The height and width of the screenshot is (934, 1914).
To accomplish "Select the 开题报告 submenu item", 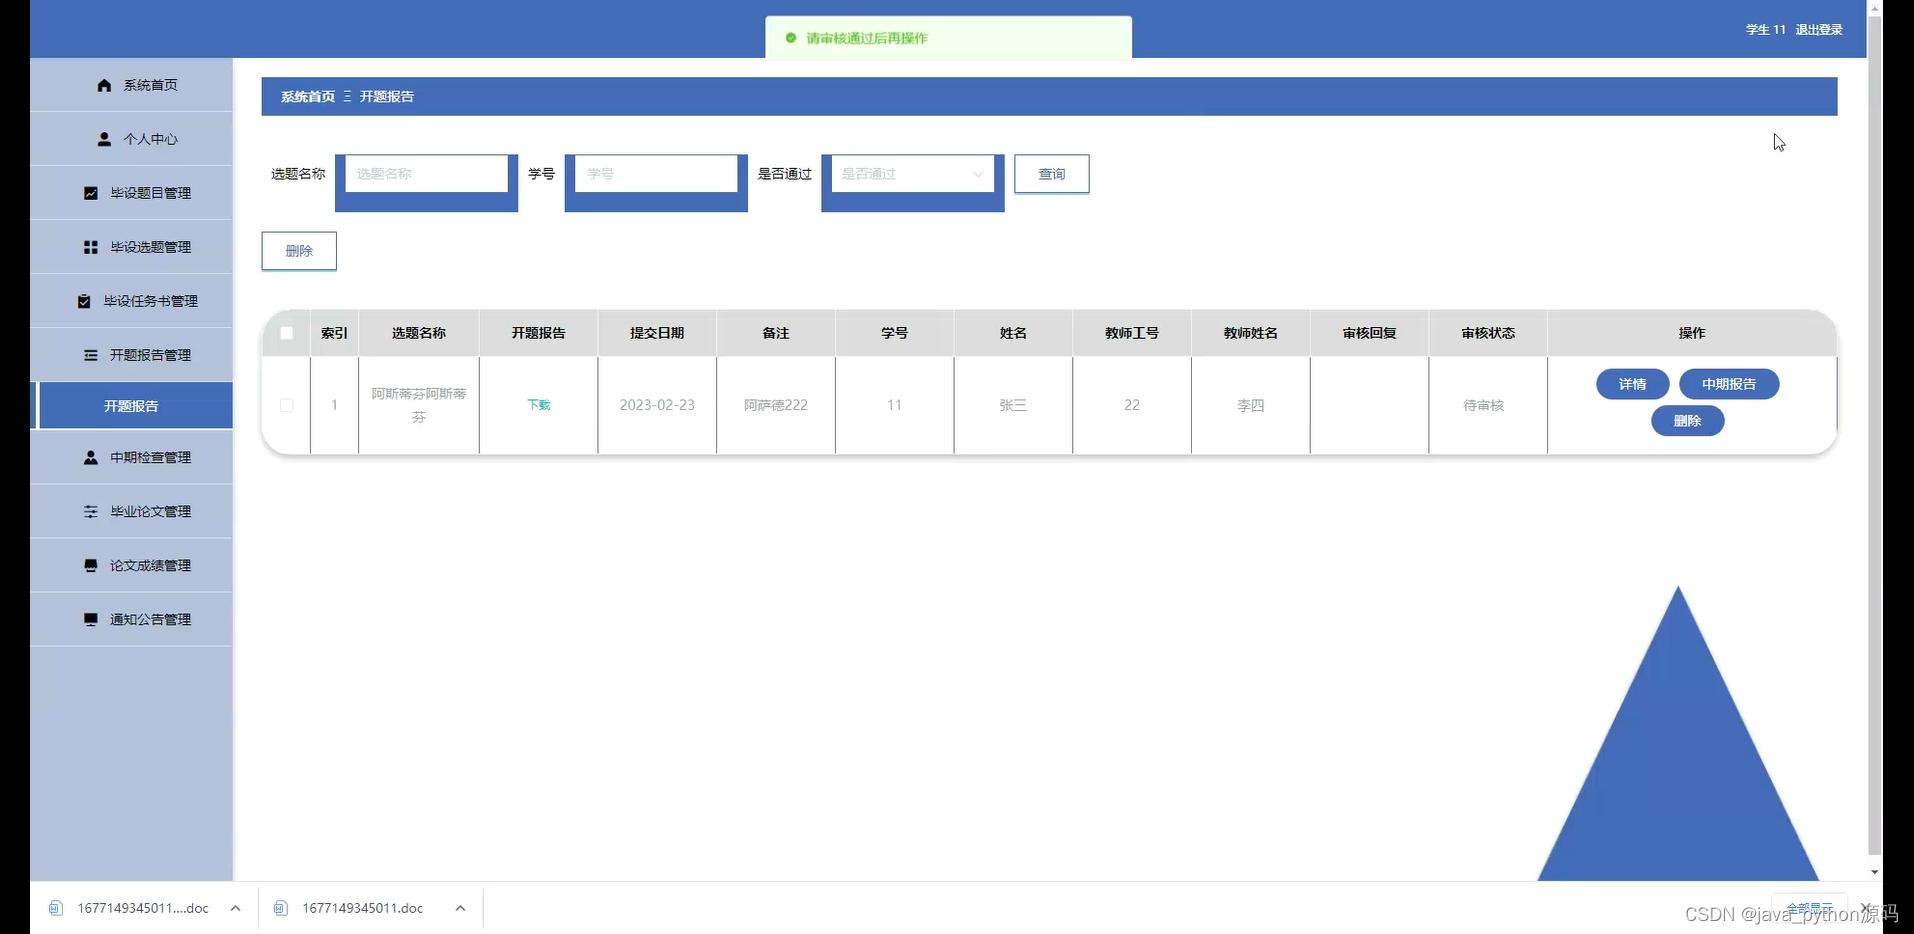I will pos(133,406).
